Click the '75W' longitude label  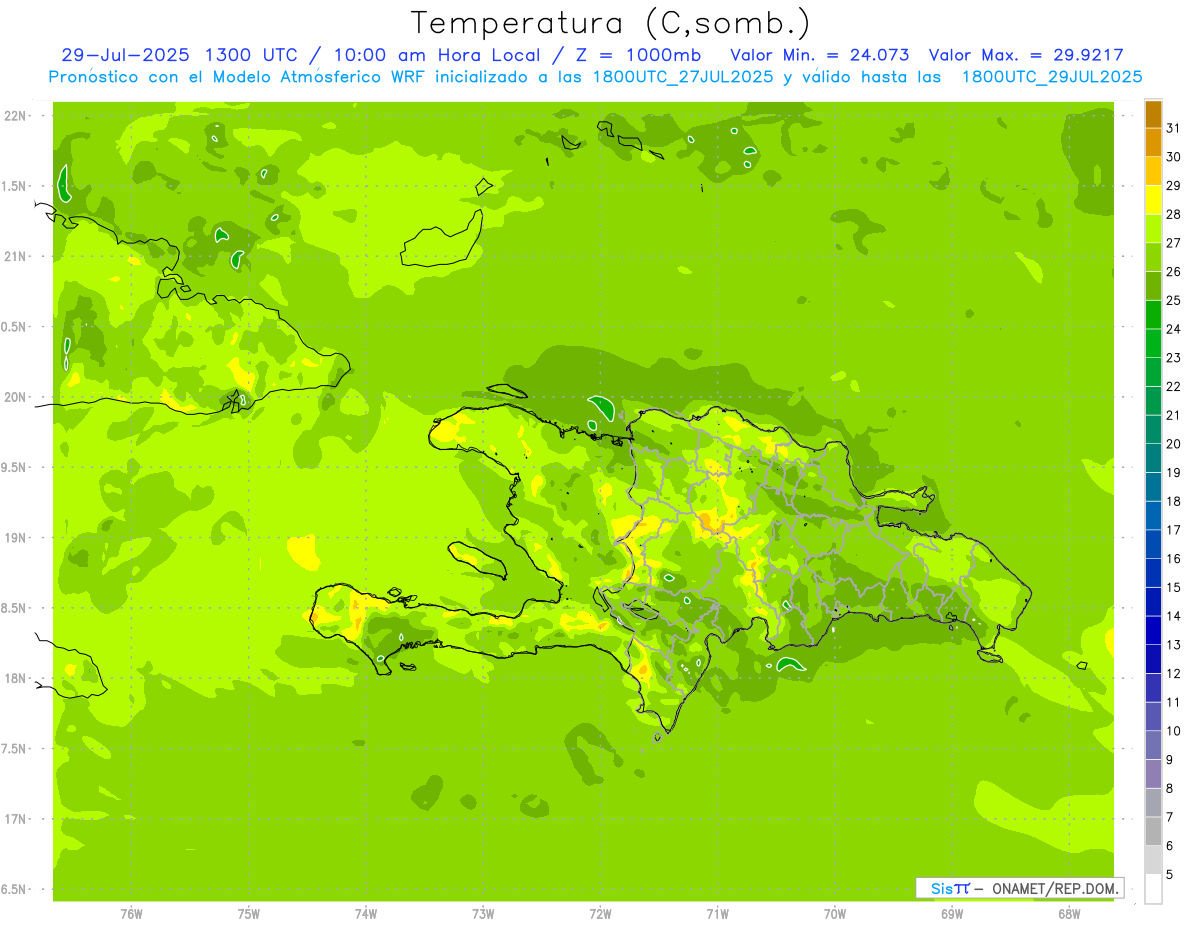[x=249, y=914]
